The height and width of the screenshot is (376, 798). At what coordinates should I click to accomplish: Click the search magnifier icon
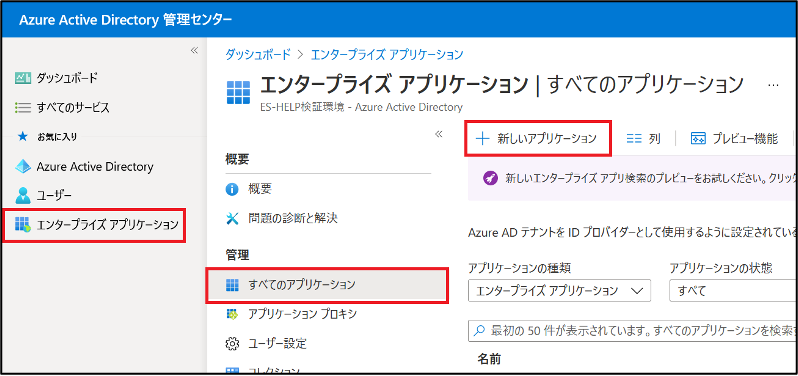pos(479,331)
